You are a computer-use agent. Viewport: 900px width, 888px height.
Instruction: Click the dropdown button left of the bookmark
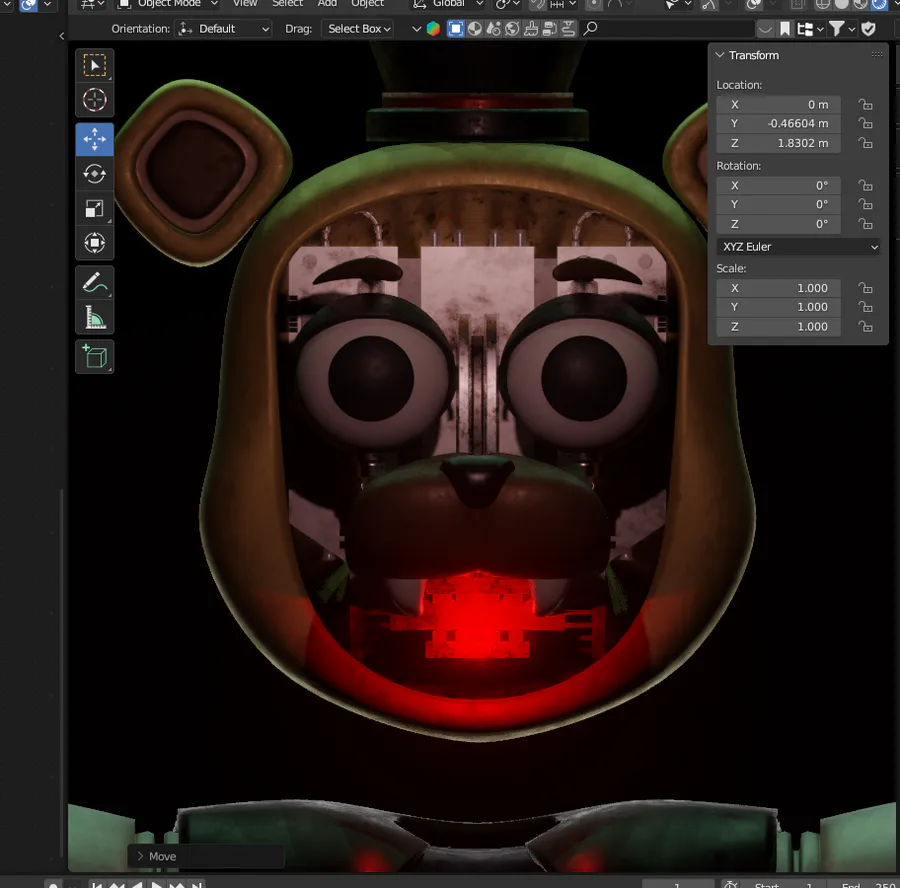click(x=765, y=29)
